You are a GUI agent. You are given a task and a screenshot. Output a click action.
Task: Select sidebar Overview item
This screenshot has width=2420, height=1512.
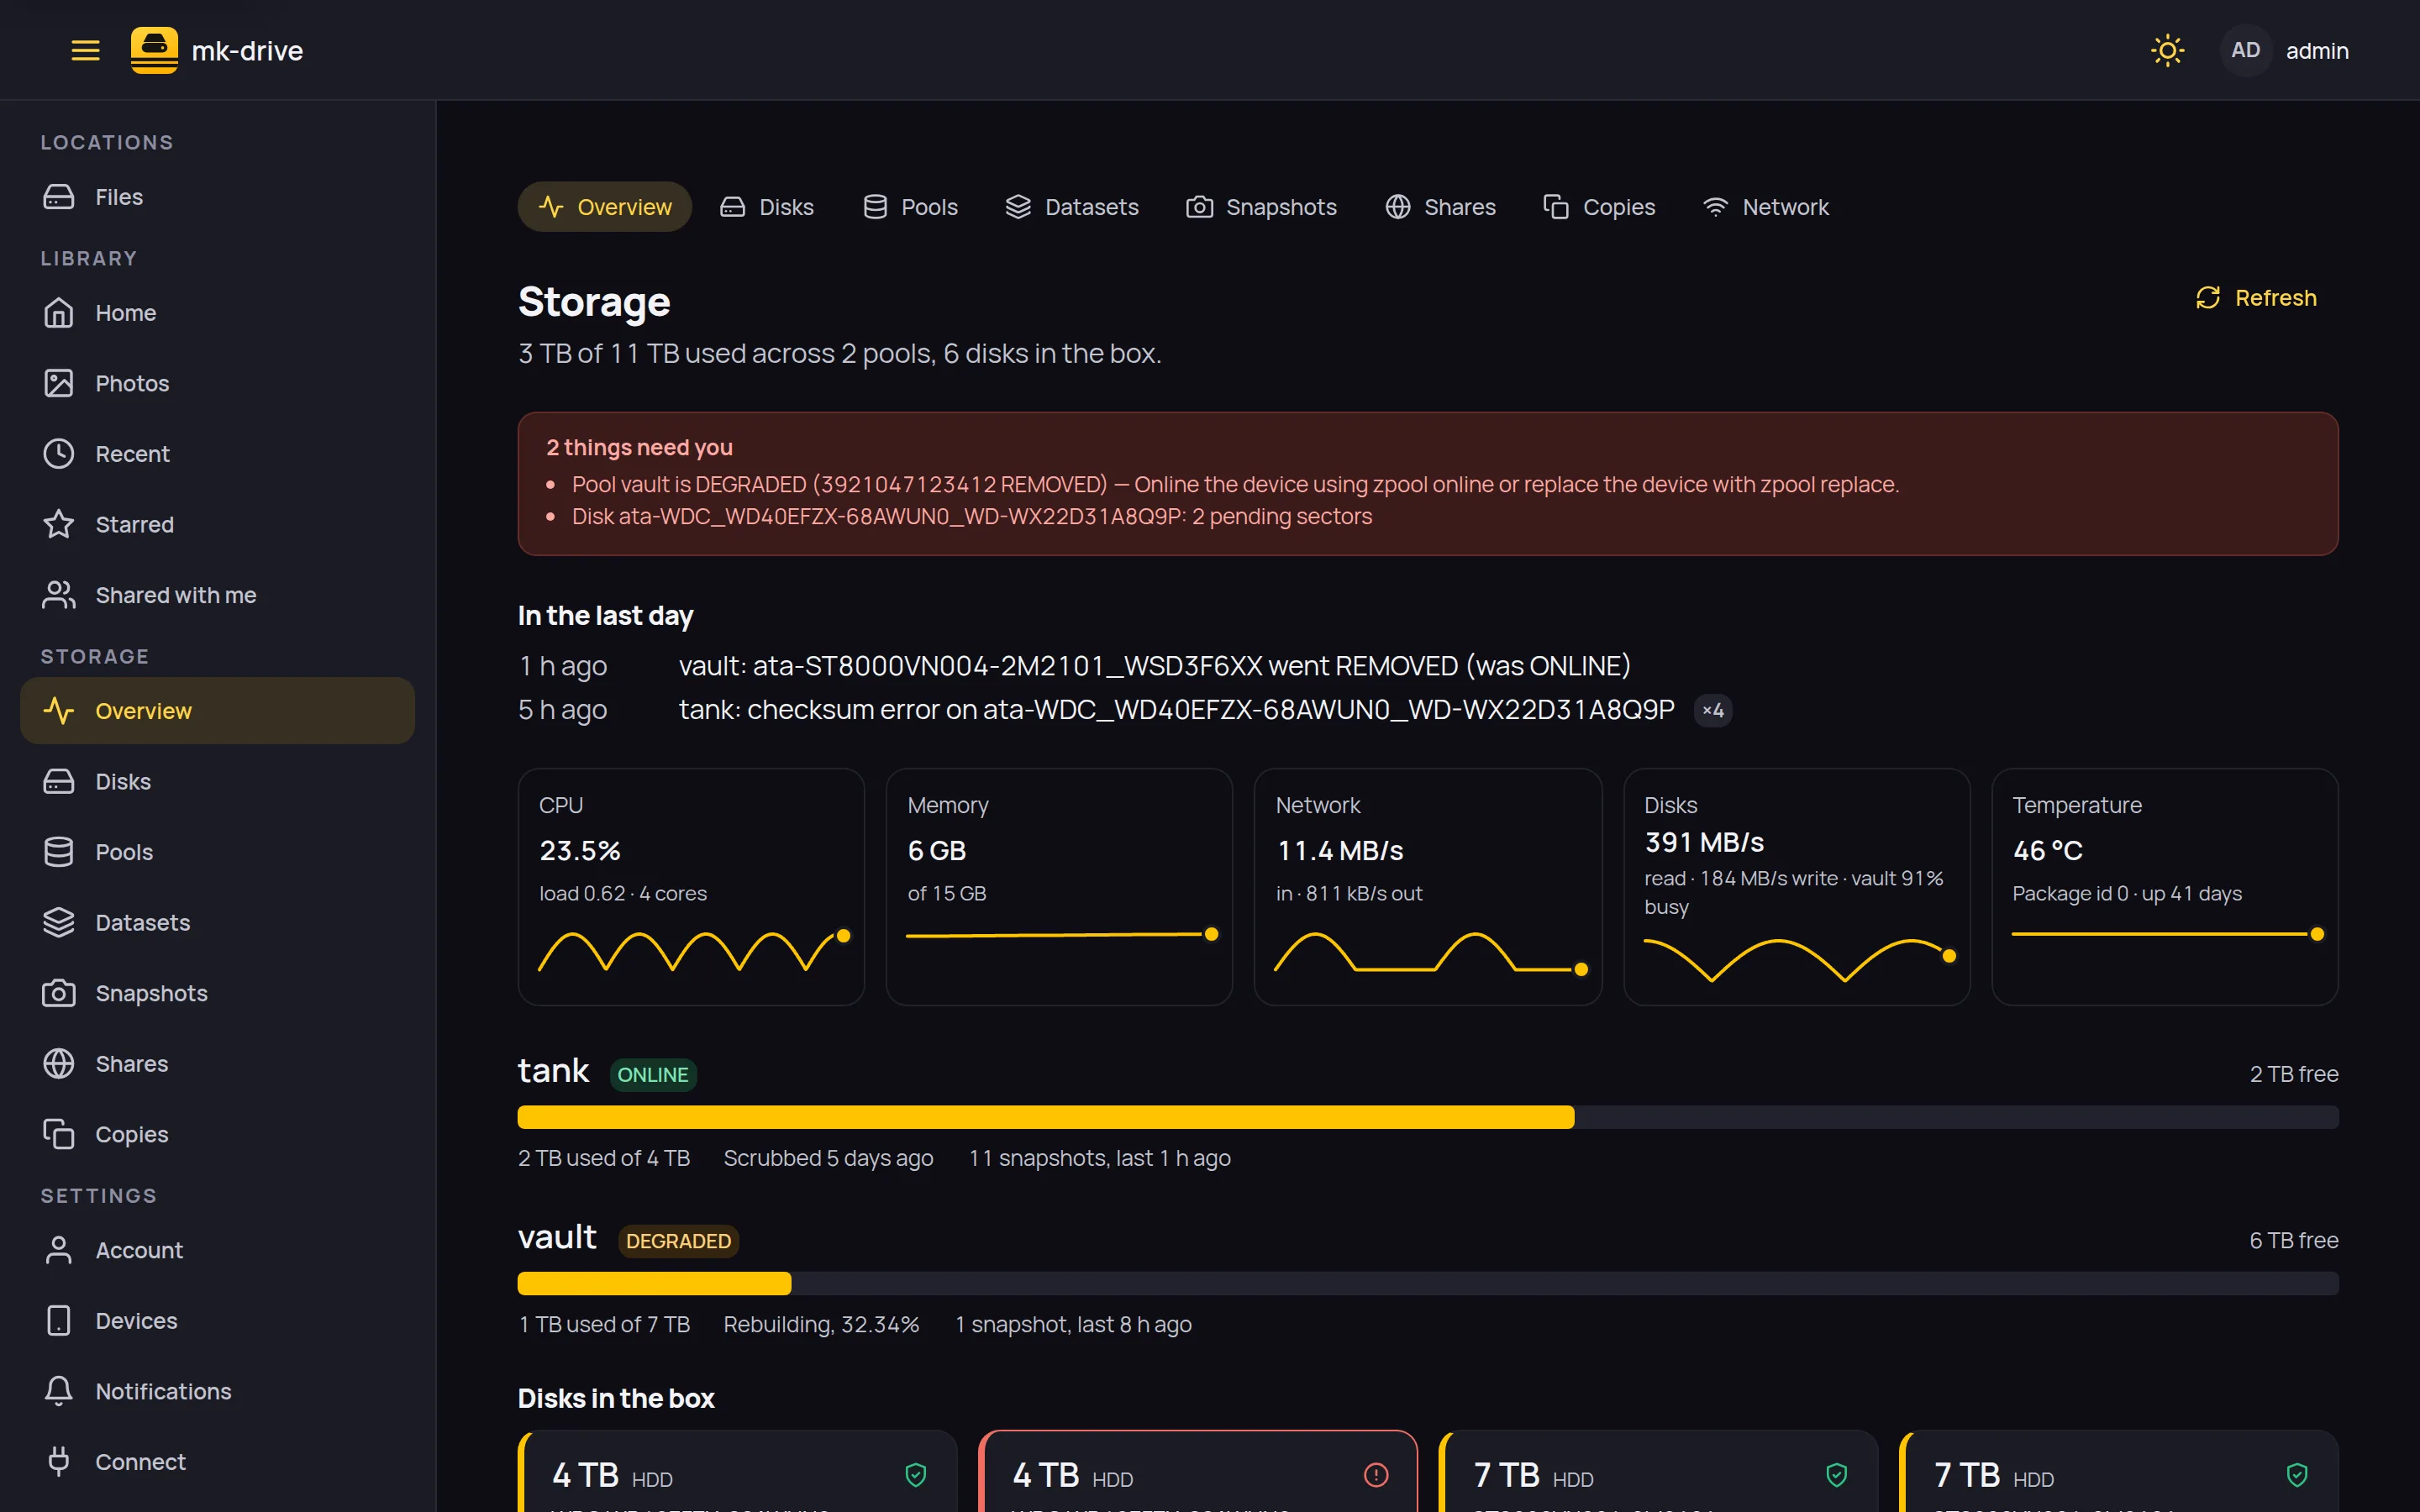point(217,711)
